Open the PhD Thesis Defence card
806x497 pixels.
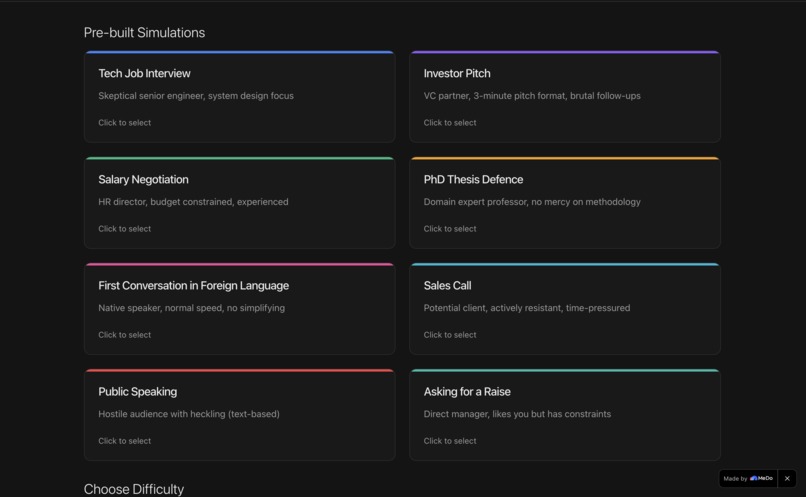(565, 203)
